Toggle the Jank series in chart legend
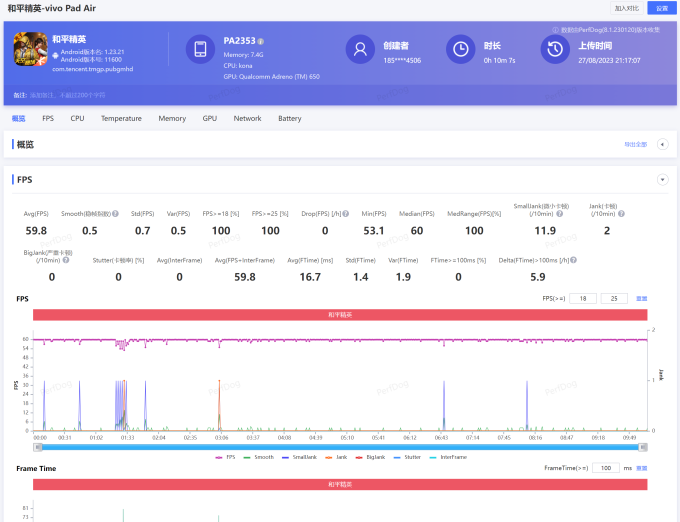This screenshot has width=680, height=522. coord(336,457)
